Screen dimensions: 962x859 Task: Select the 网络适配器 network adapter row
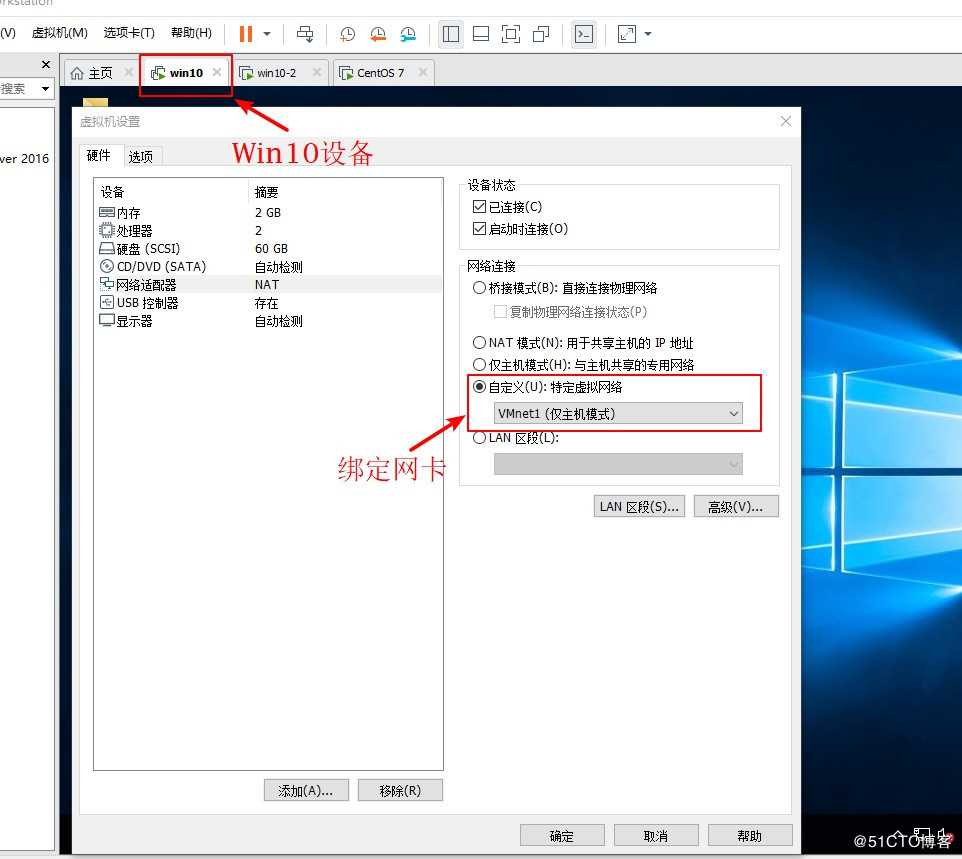pos(268,285)
